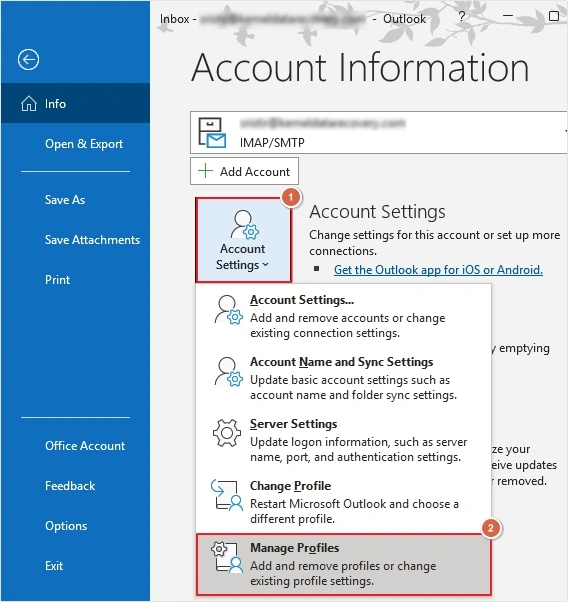The image size is (568, 602).
Task: Click Exit in the sidebar
Action: point(75,566)
